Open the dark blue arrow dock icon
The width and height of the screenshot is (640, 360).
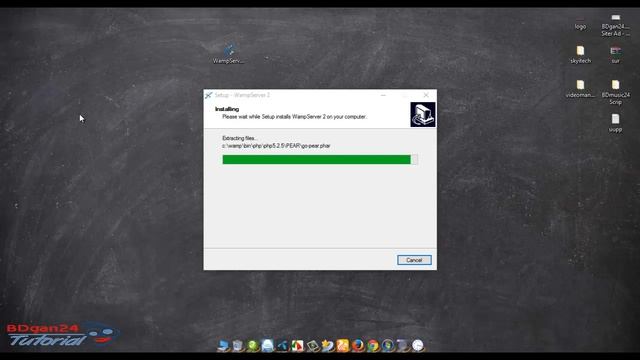pyautogui.click(x=282, y=345)
